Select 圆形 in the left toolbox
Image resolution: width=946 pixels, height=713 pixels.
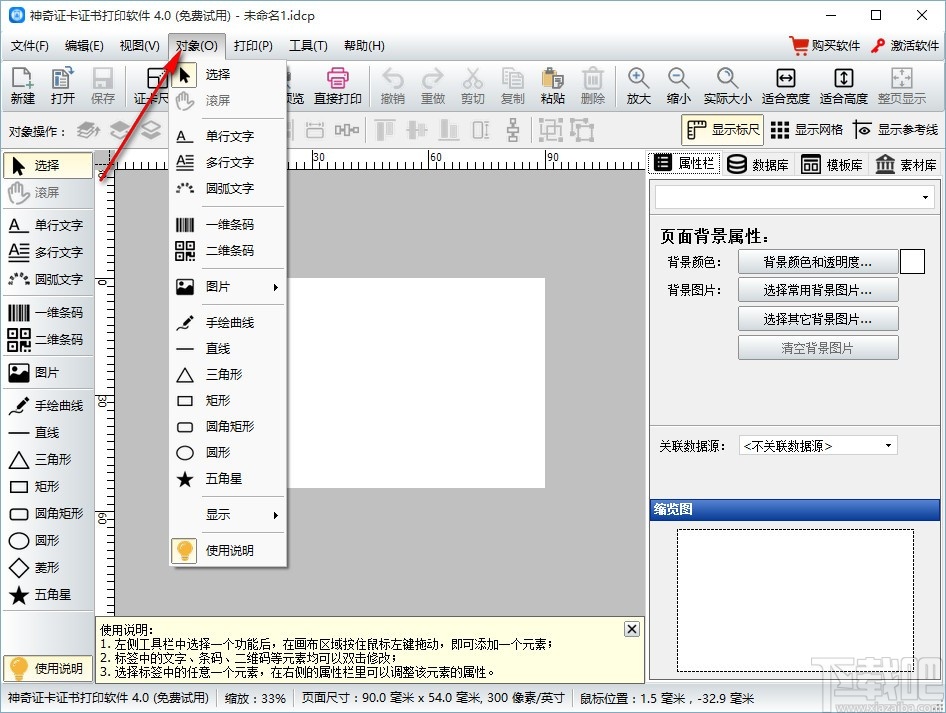pos(47,540)
